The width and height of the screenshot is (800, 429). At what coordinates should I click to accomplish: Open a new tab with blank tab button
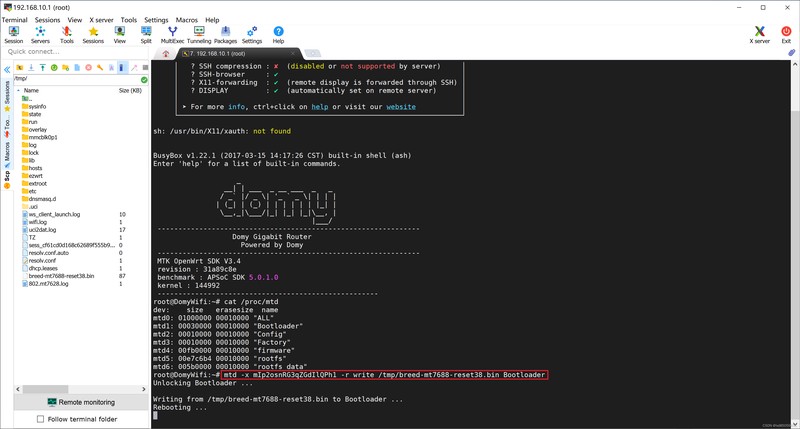313,54
